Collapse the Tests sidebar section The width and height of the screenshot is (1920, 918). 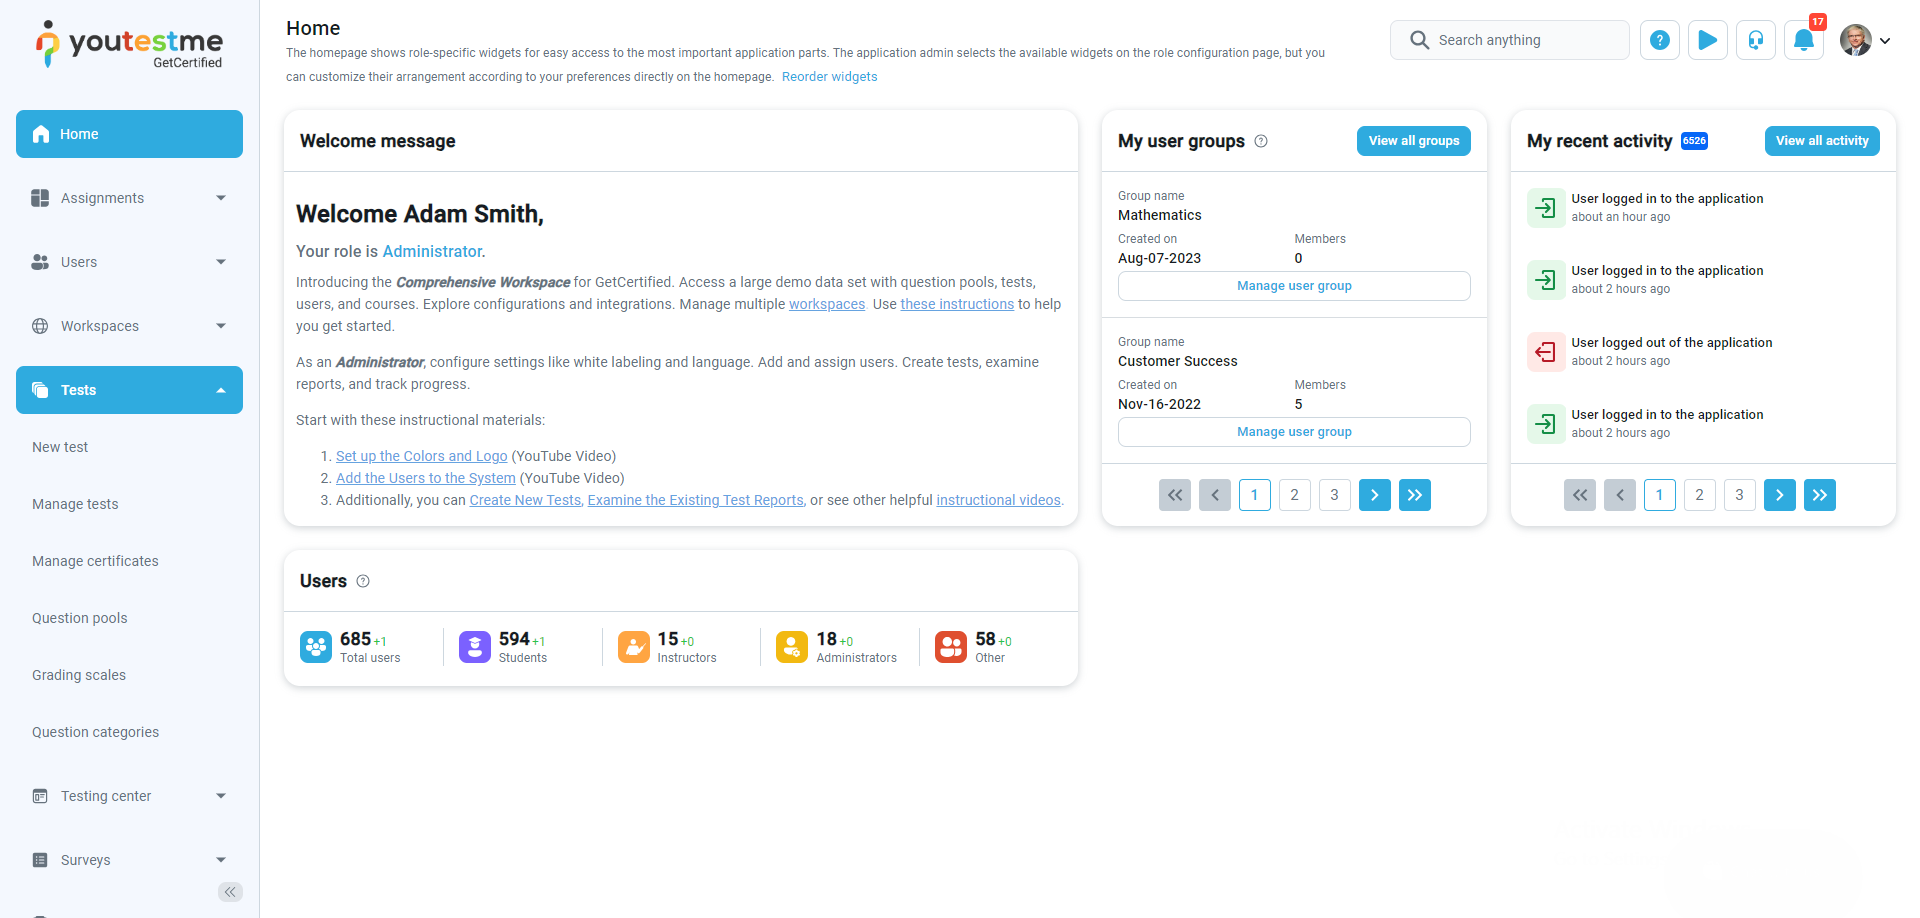pos(129,390)
